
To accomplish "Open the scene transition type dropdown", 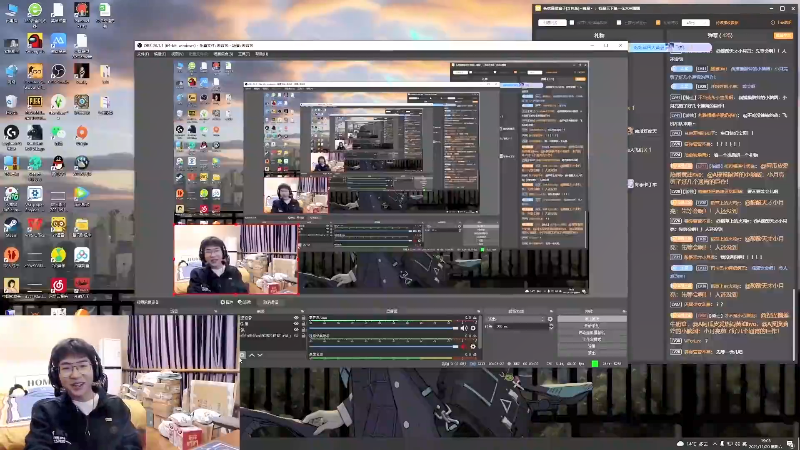I will tap(515, 319).
